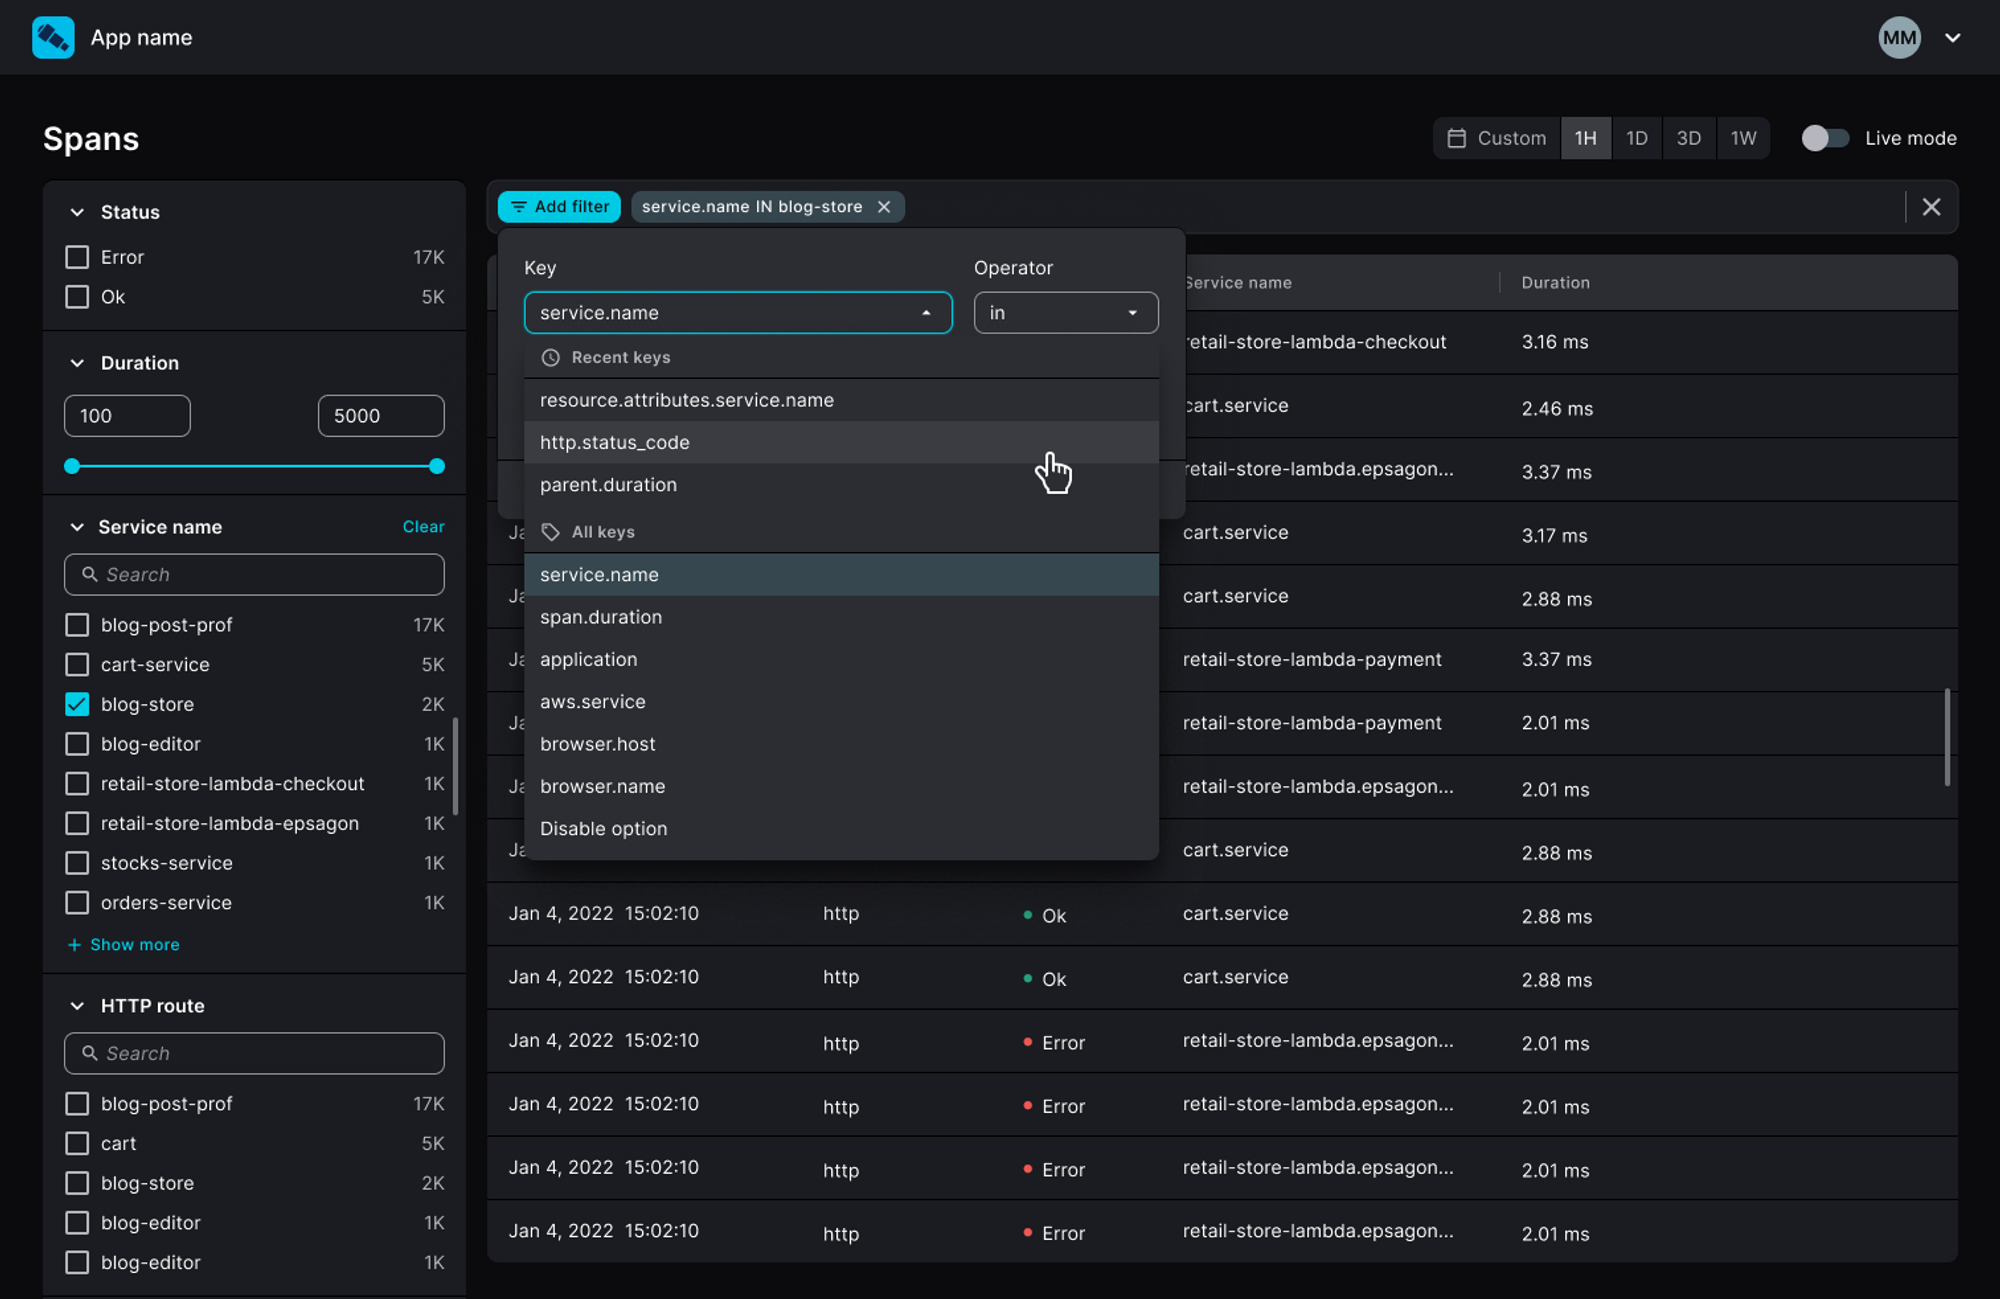This screenshot has width=2000, height=1299.
Task: Choose span.duration from all keys
Action: 601,617
